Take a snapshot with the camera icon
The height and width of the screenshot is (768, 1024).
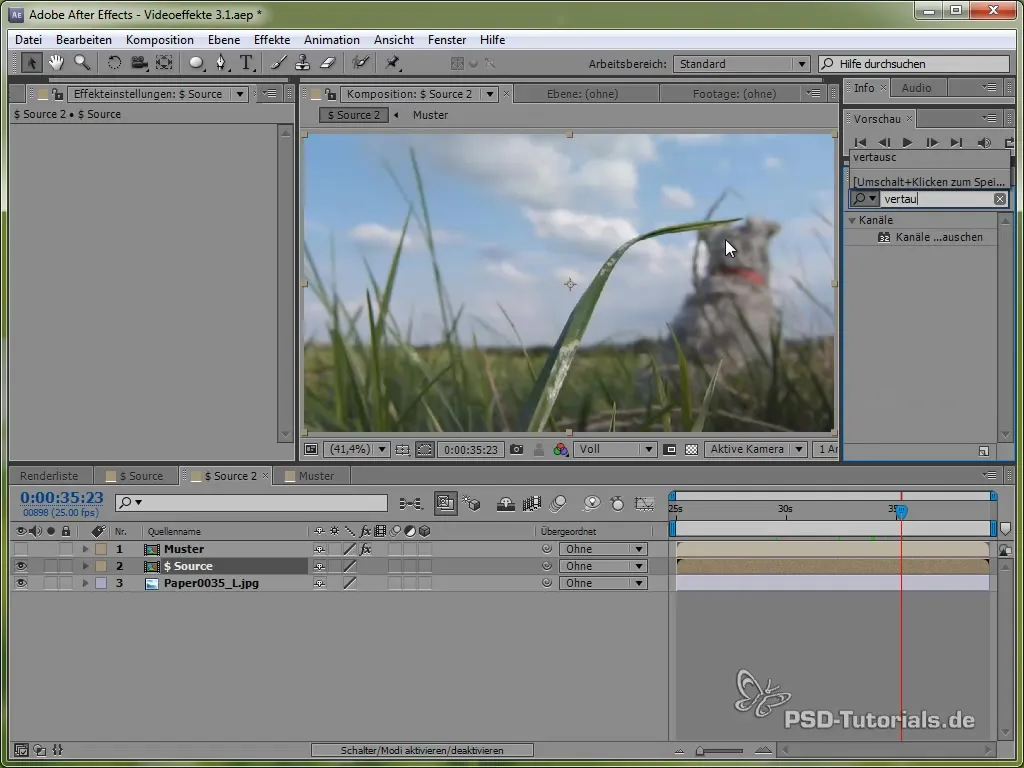tap(517, 449)
